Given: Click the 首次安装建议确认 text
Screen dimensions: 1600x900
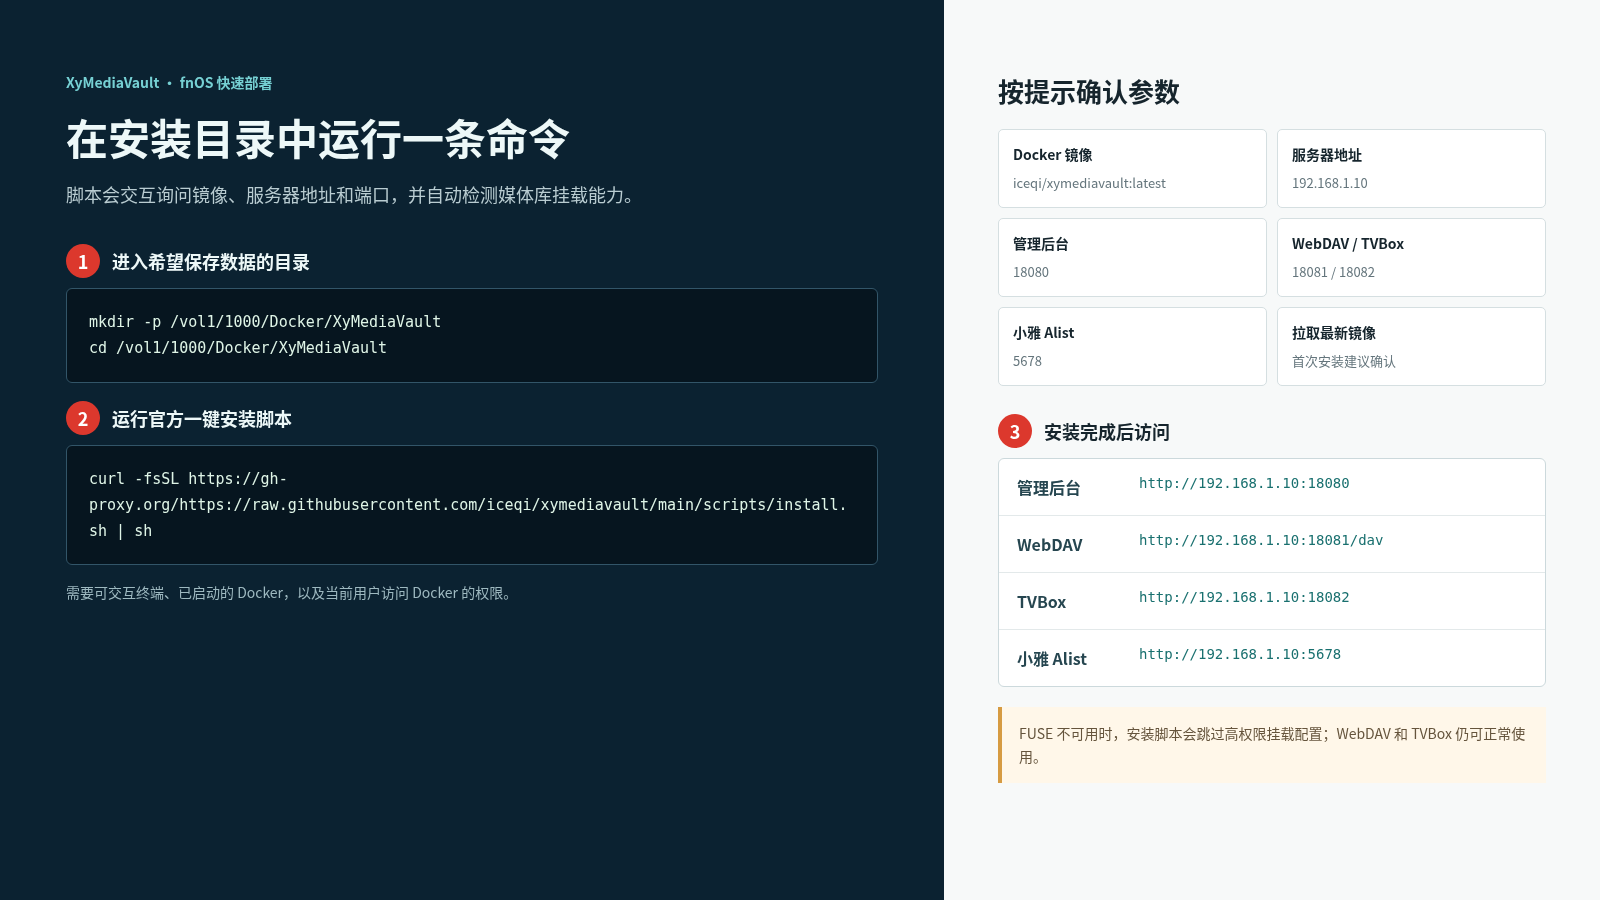Looking at the screenshot, I should (1344, 361).
